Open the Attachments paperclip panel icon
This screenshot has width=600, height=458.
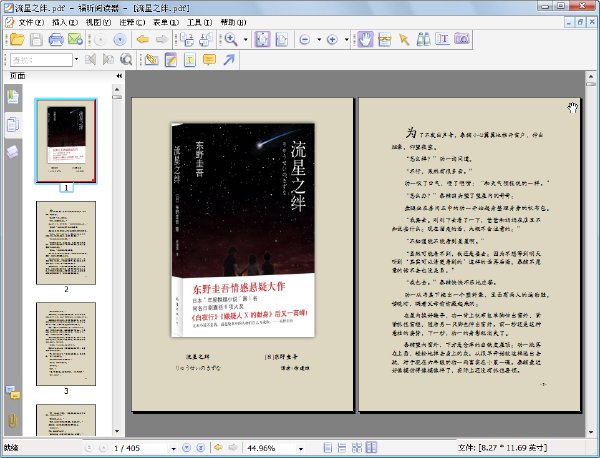[12, 421]
